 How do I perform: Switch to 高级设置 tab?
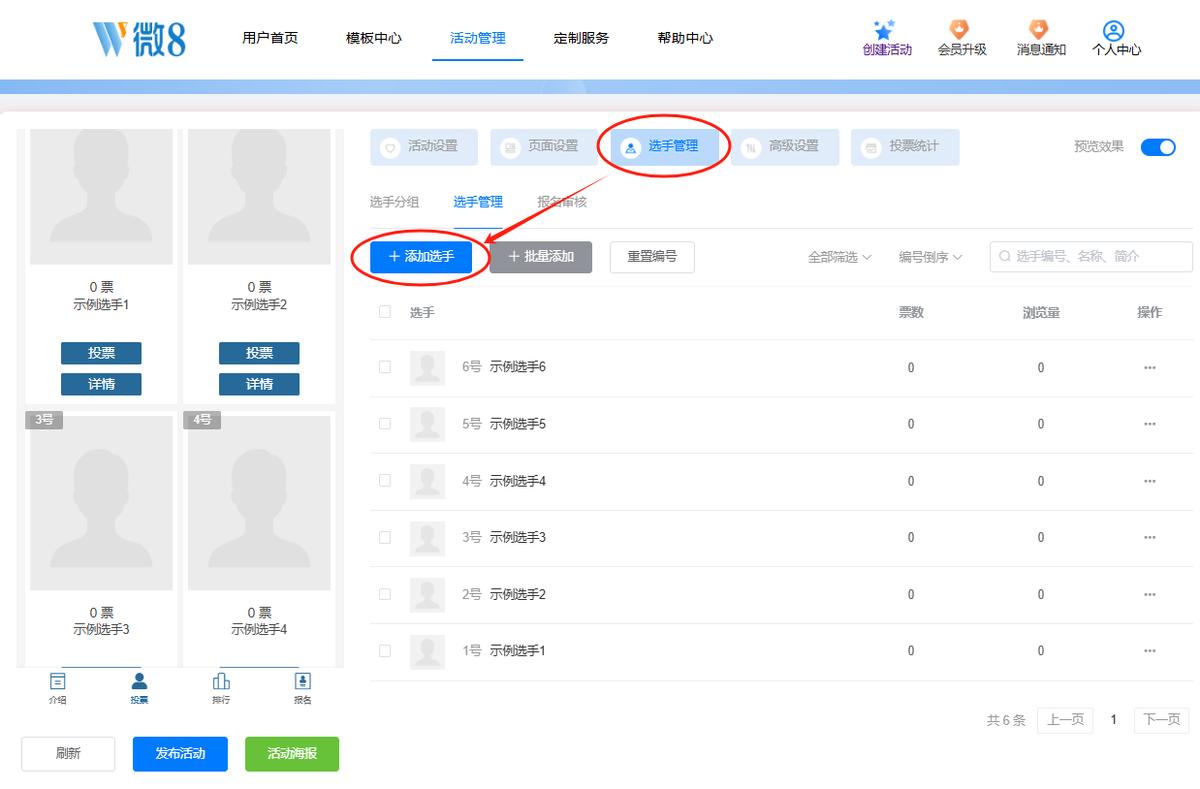click(x=785, y=147)
